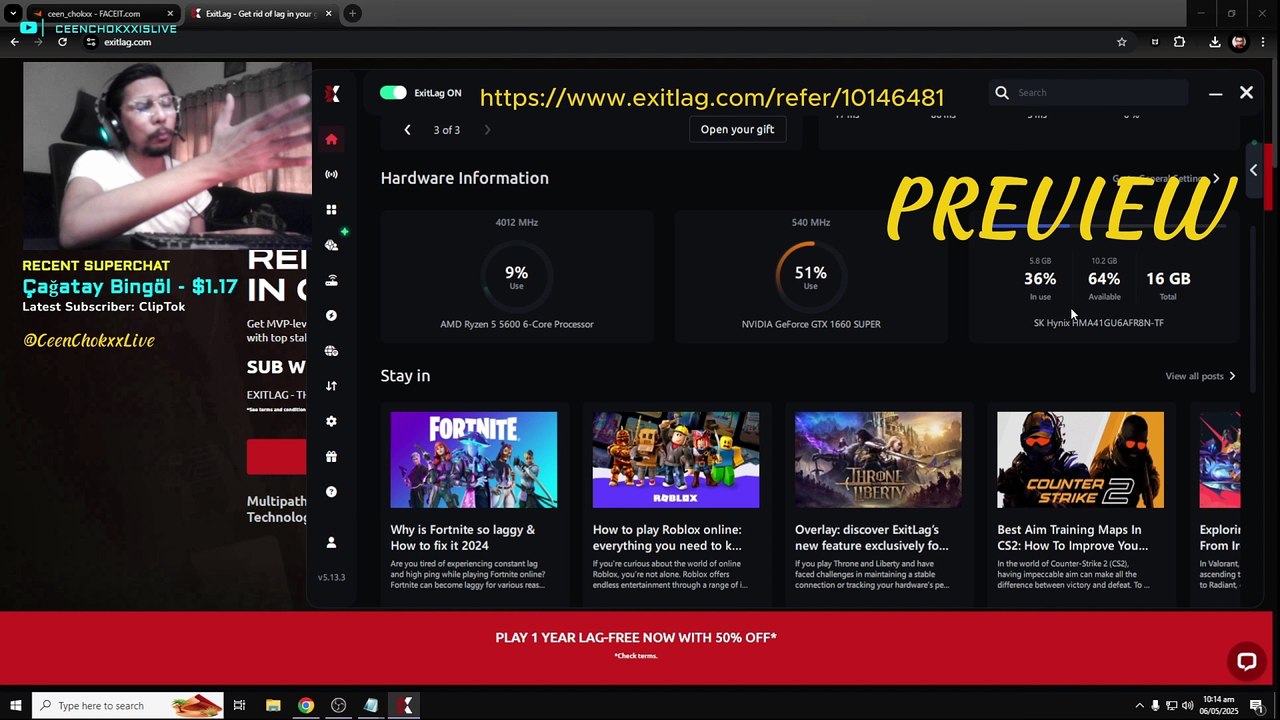Click the NVIDIA GeForce GTX 1660 SUPER gauge
Viewport: 1280px width, 720px height.
pyautogui.click(x=811, y=277)
